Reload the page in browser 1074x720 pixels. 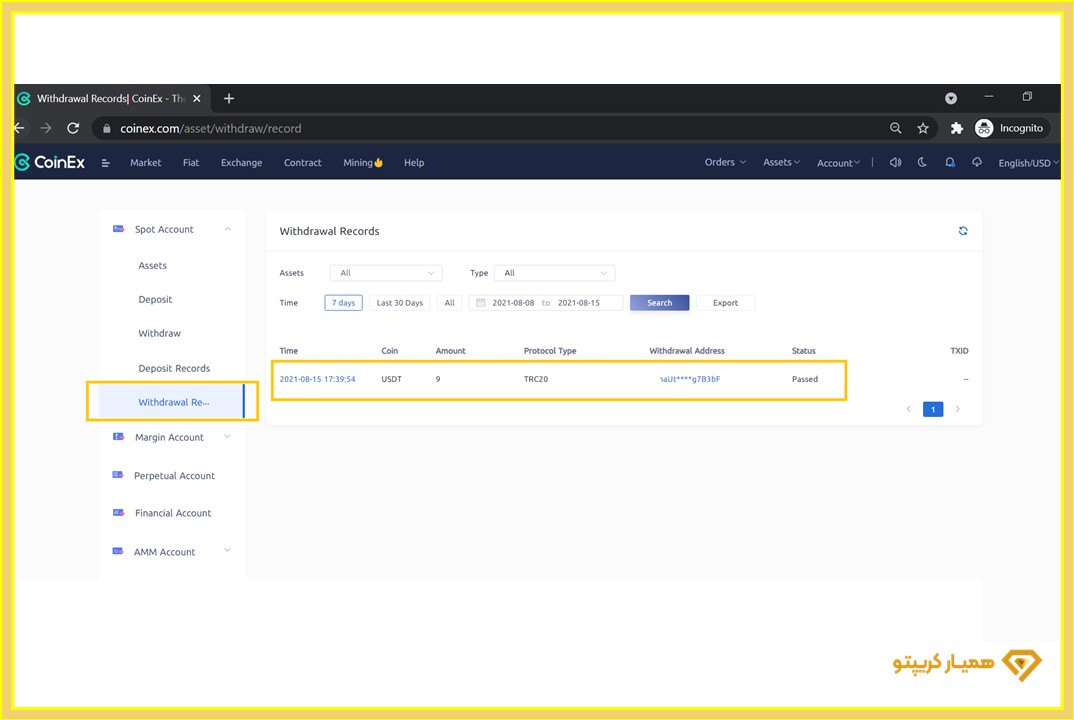coord(73,128)
